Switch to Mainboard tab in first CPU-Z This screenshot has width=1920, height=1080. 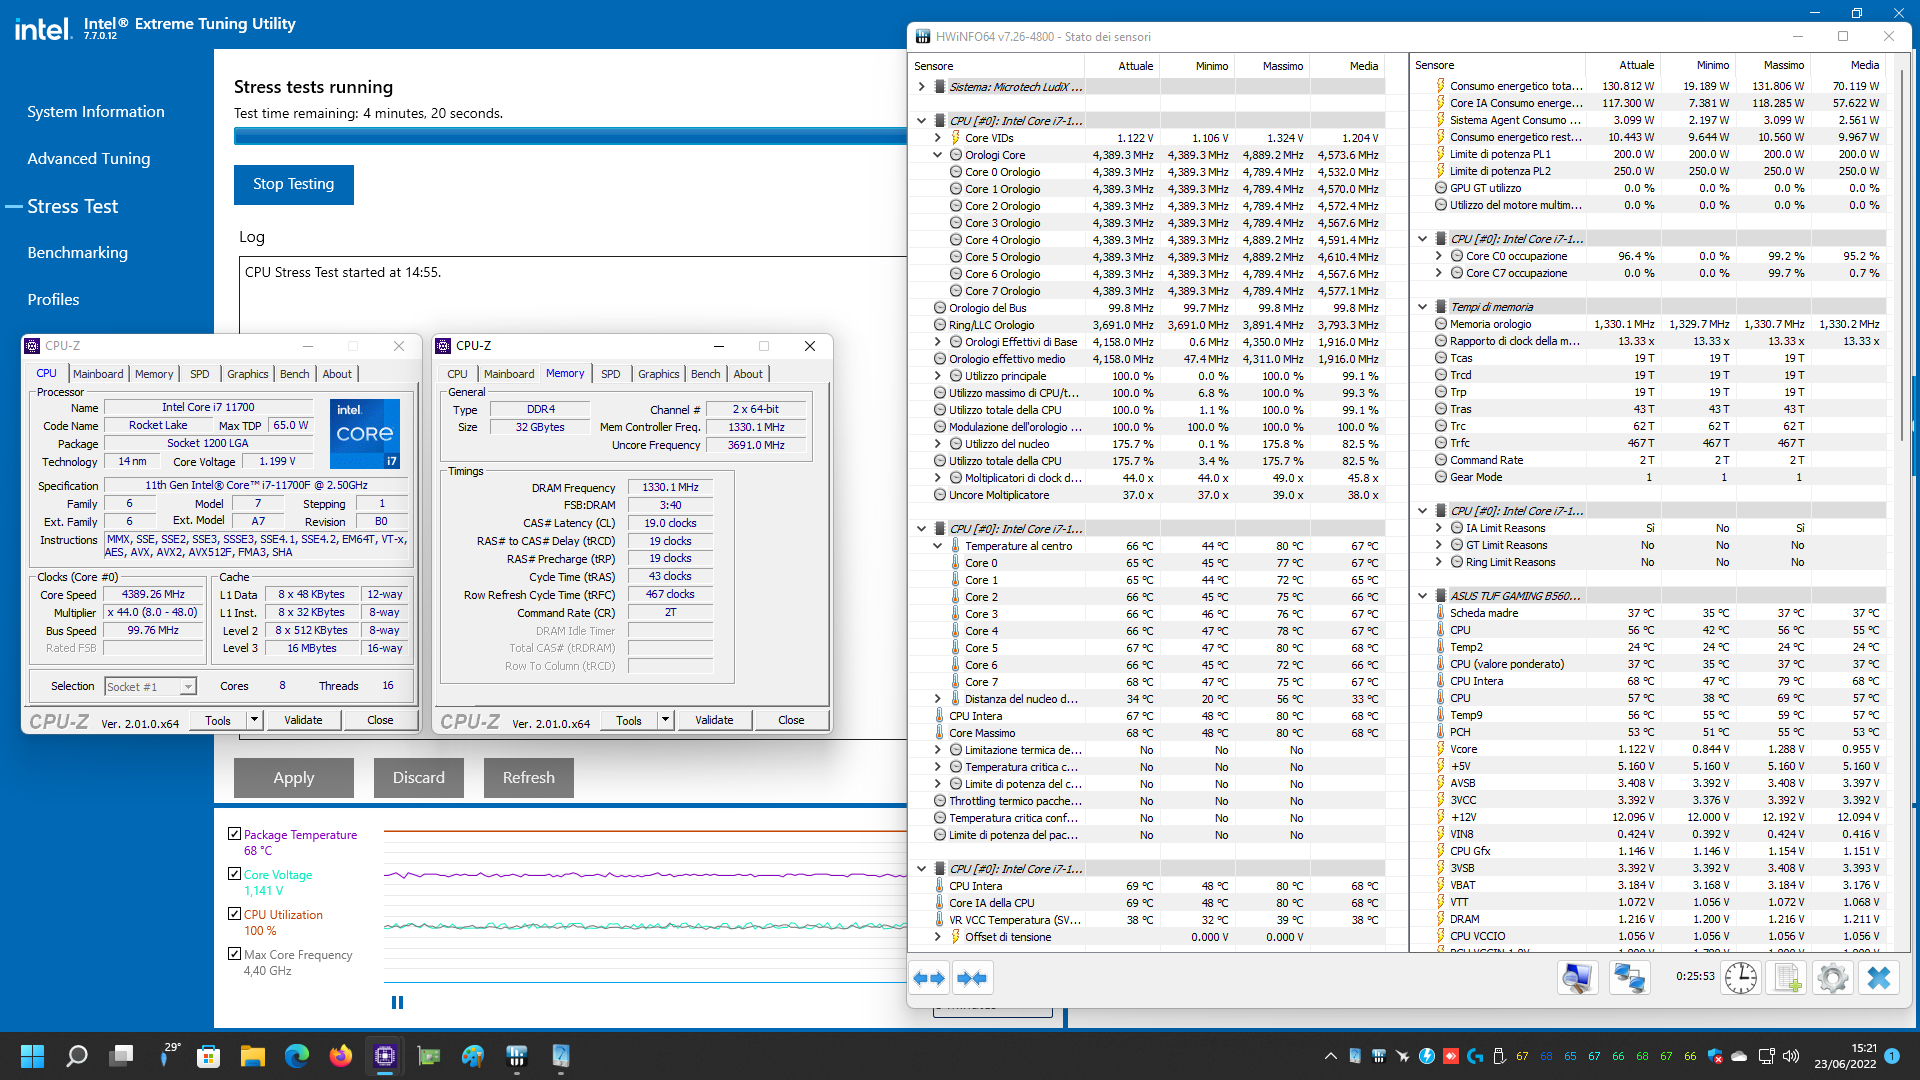[98, 374]
